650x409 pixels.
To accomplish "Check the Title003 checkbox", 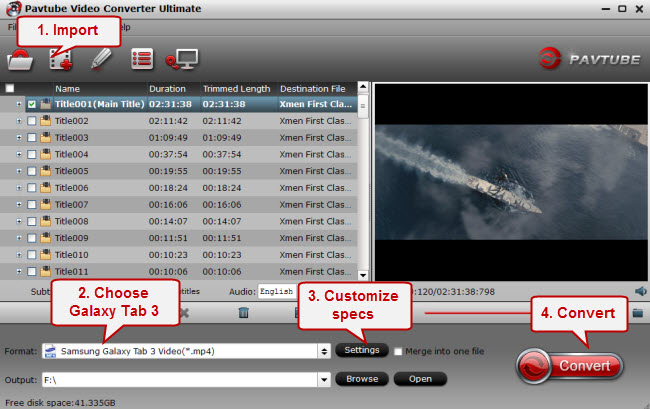I will [x=32, y=138].
